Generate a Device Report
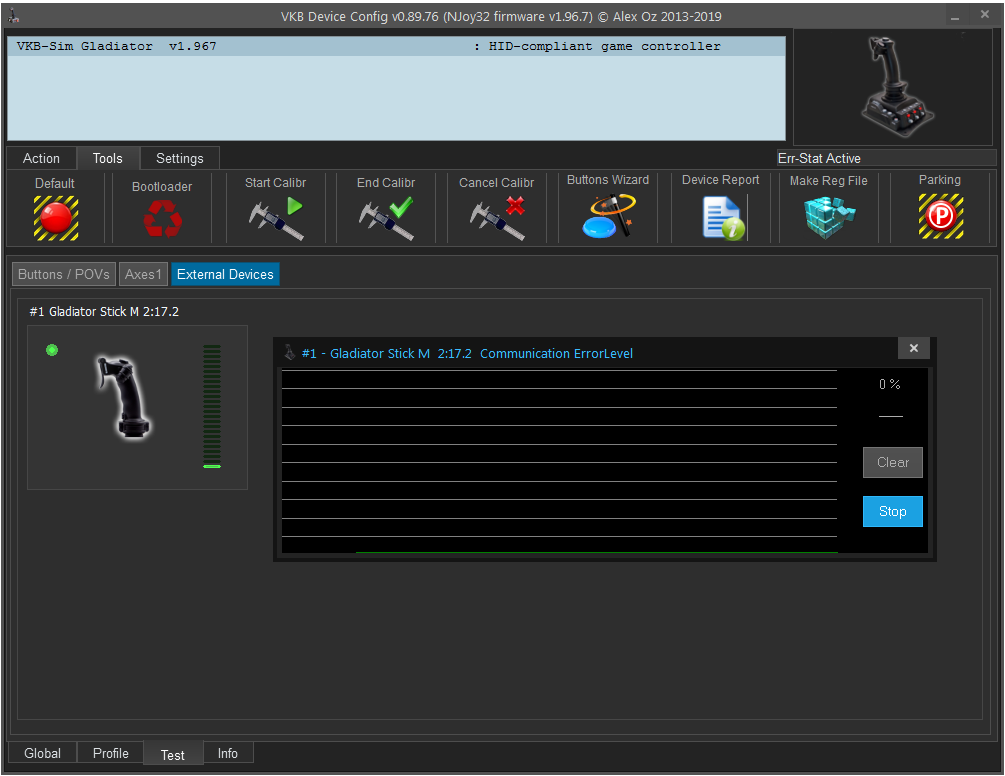The image size is (1005, 776). coord(721,217)
